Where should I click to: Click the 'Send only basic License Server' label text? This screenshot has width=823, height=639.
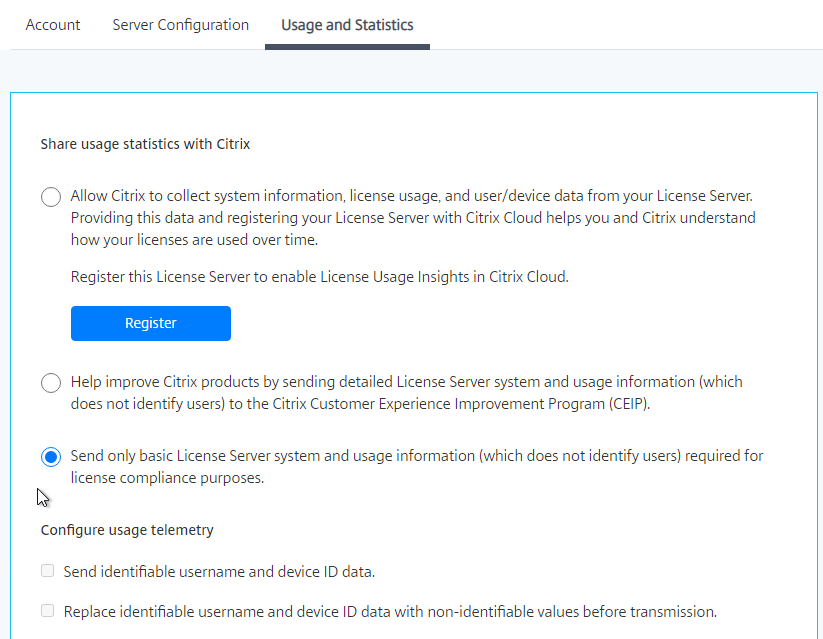point(417,467)
